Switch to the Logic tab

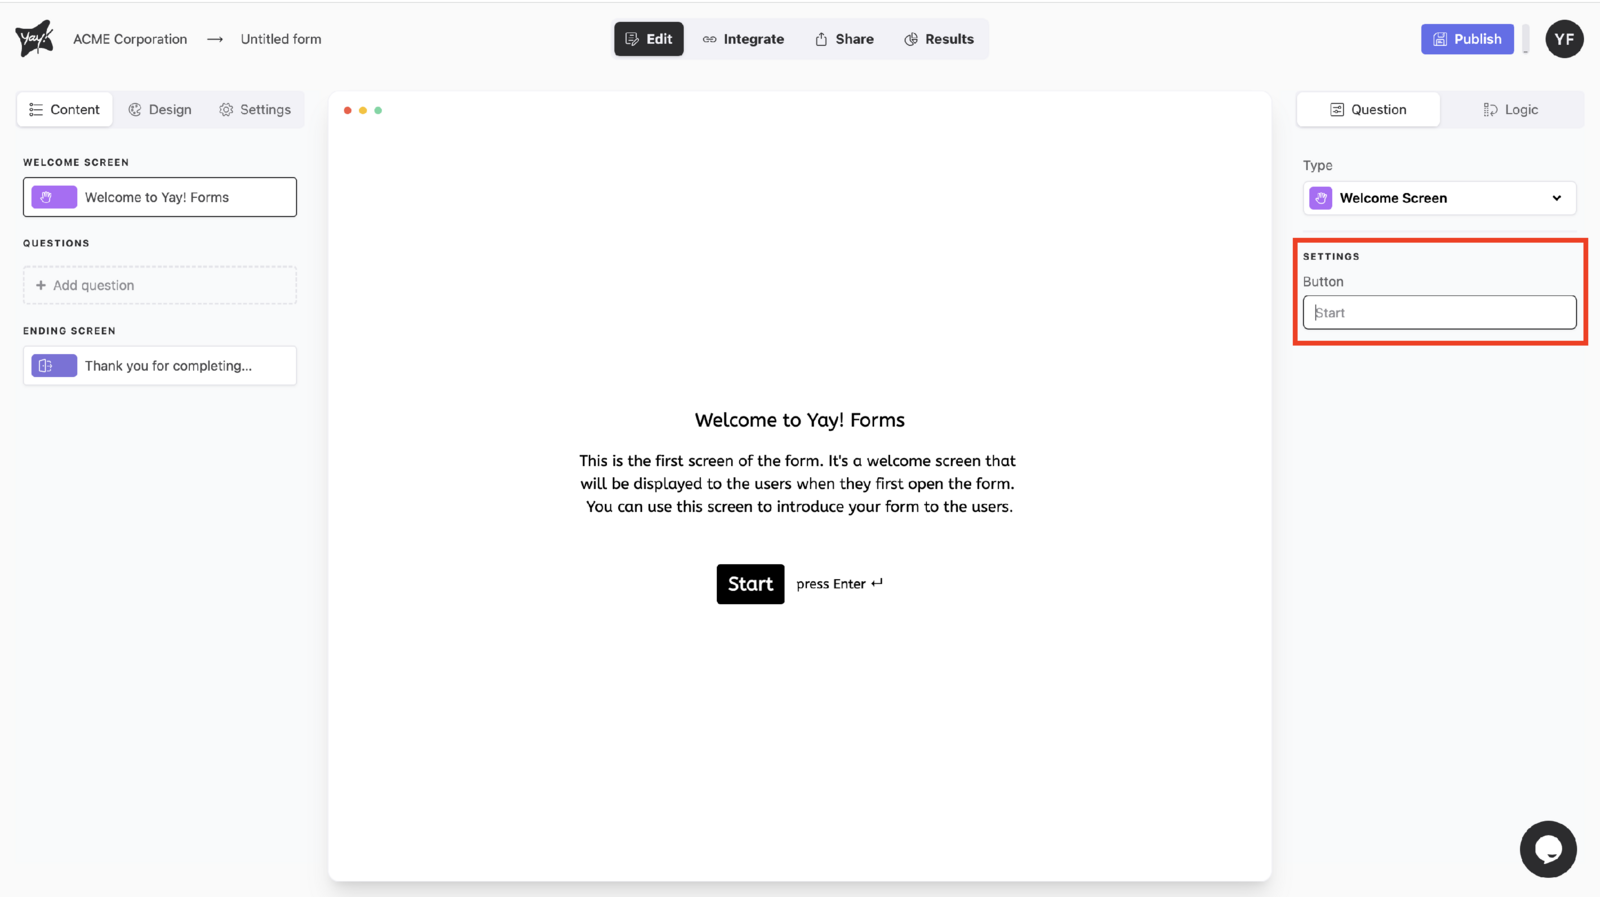coord(1510,110)
